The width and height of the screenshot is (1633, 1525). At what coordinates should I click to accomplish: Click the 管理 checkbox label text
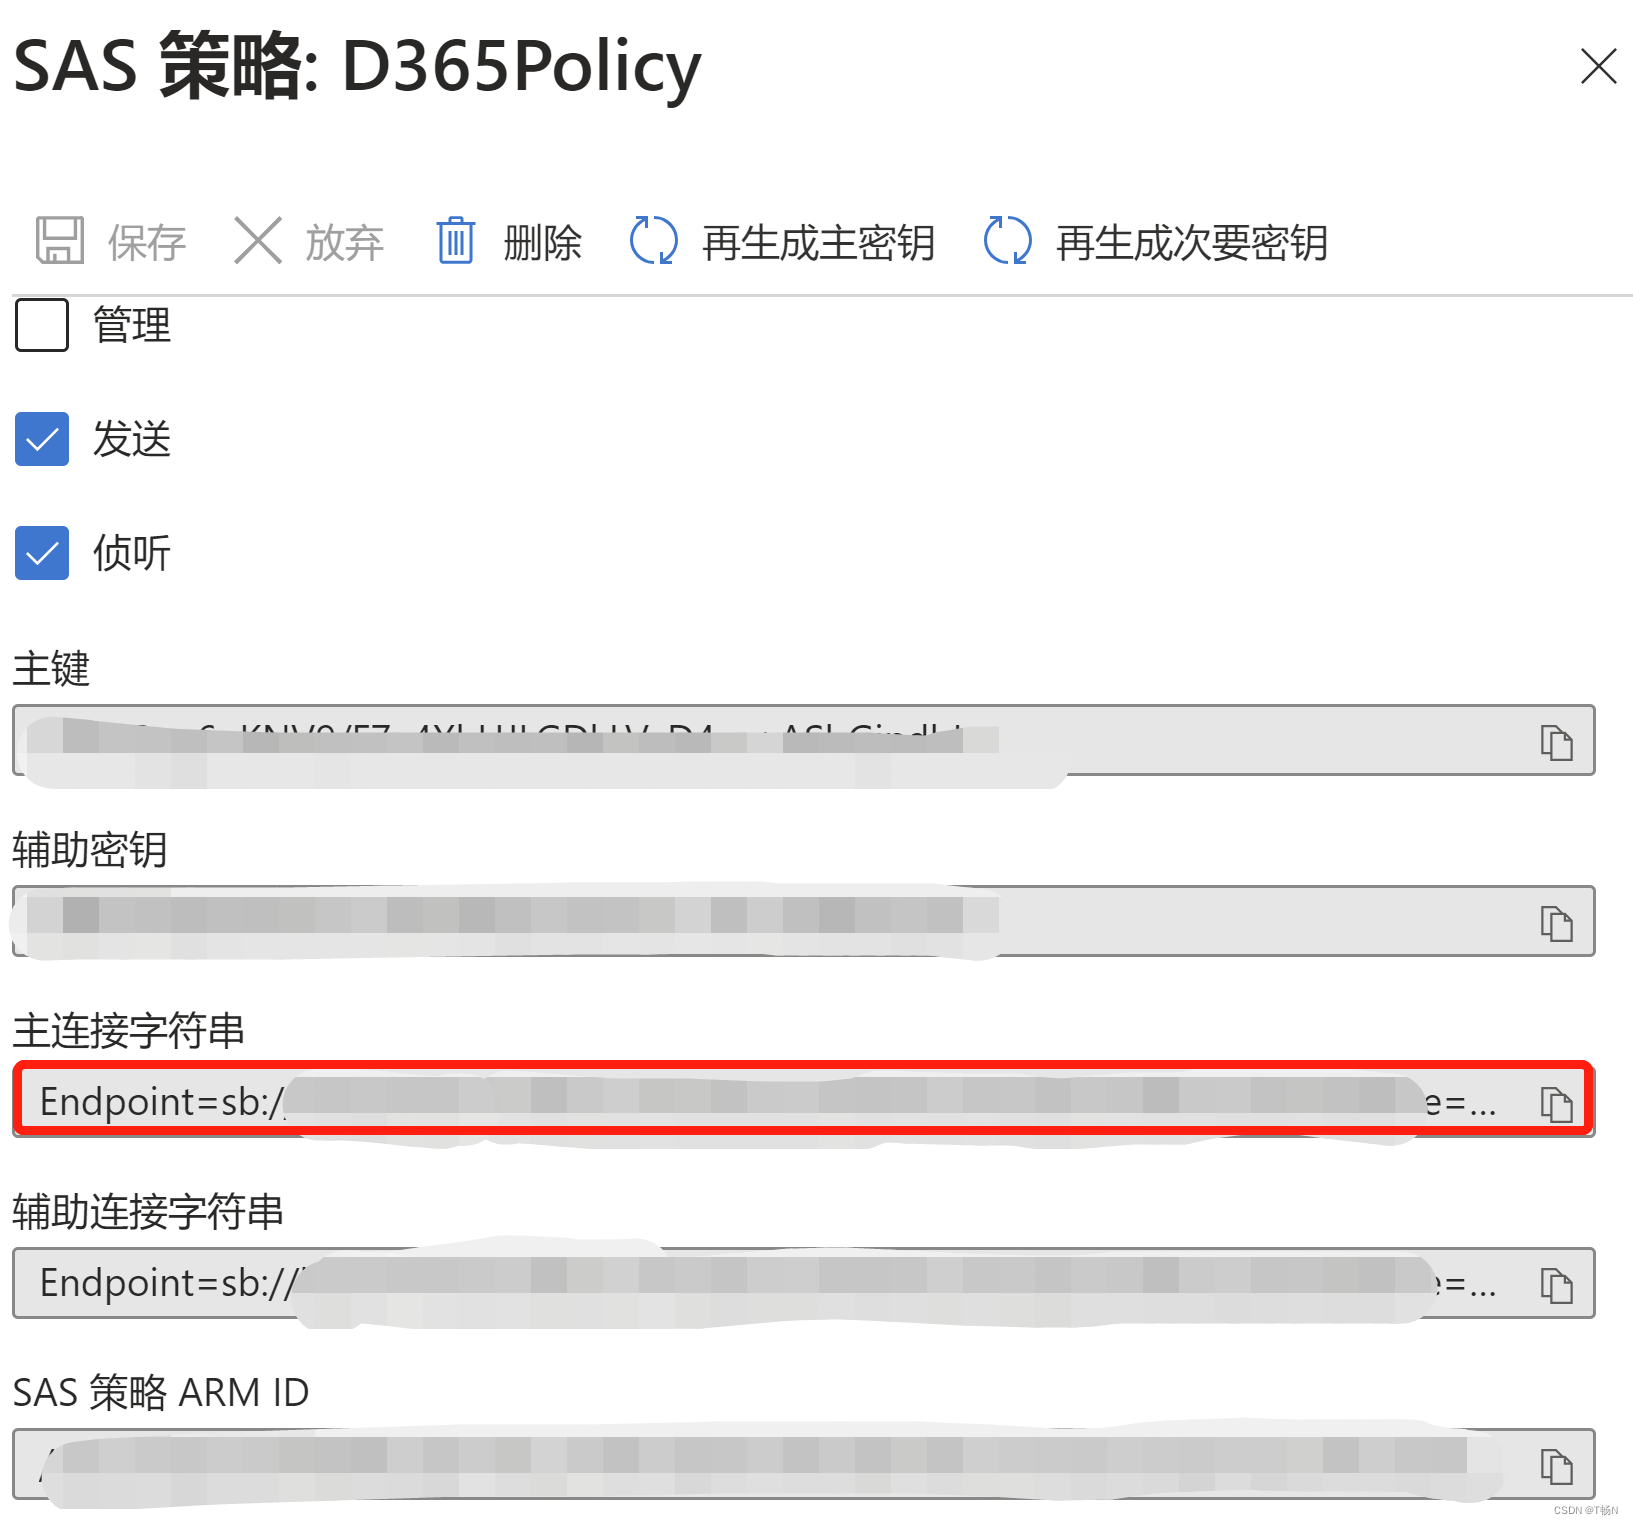pyautogui.click(x=132, y=325)
